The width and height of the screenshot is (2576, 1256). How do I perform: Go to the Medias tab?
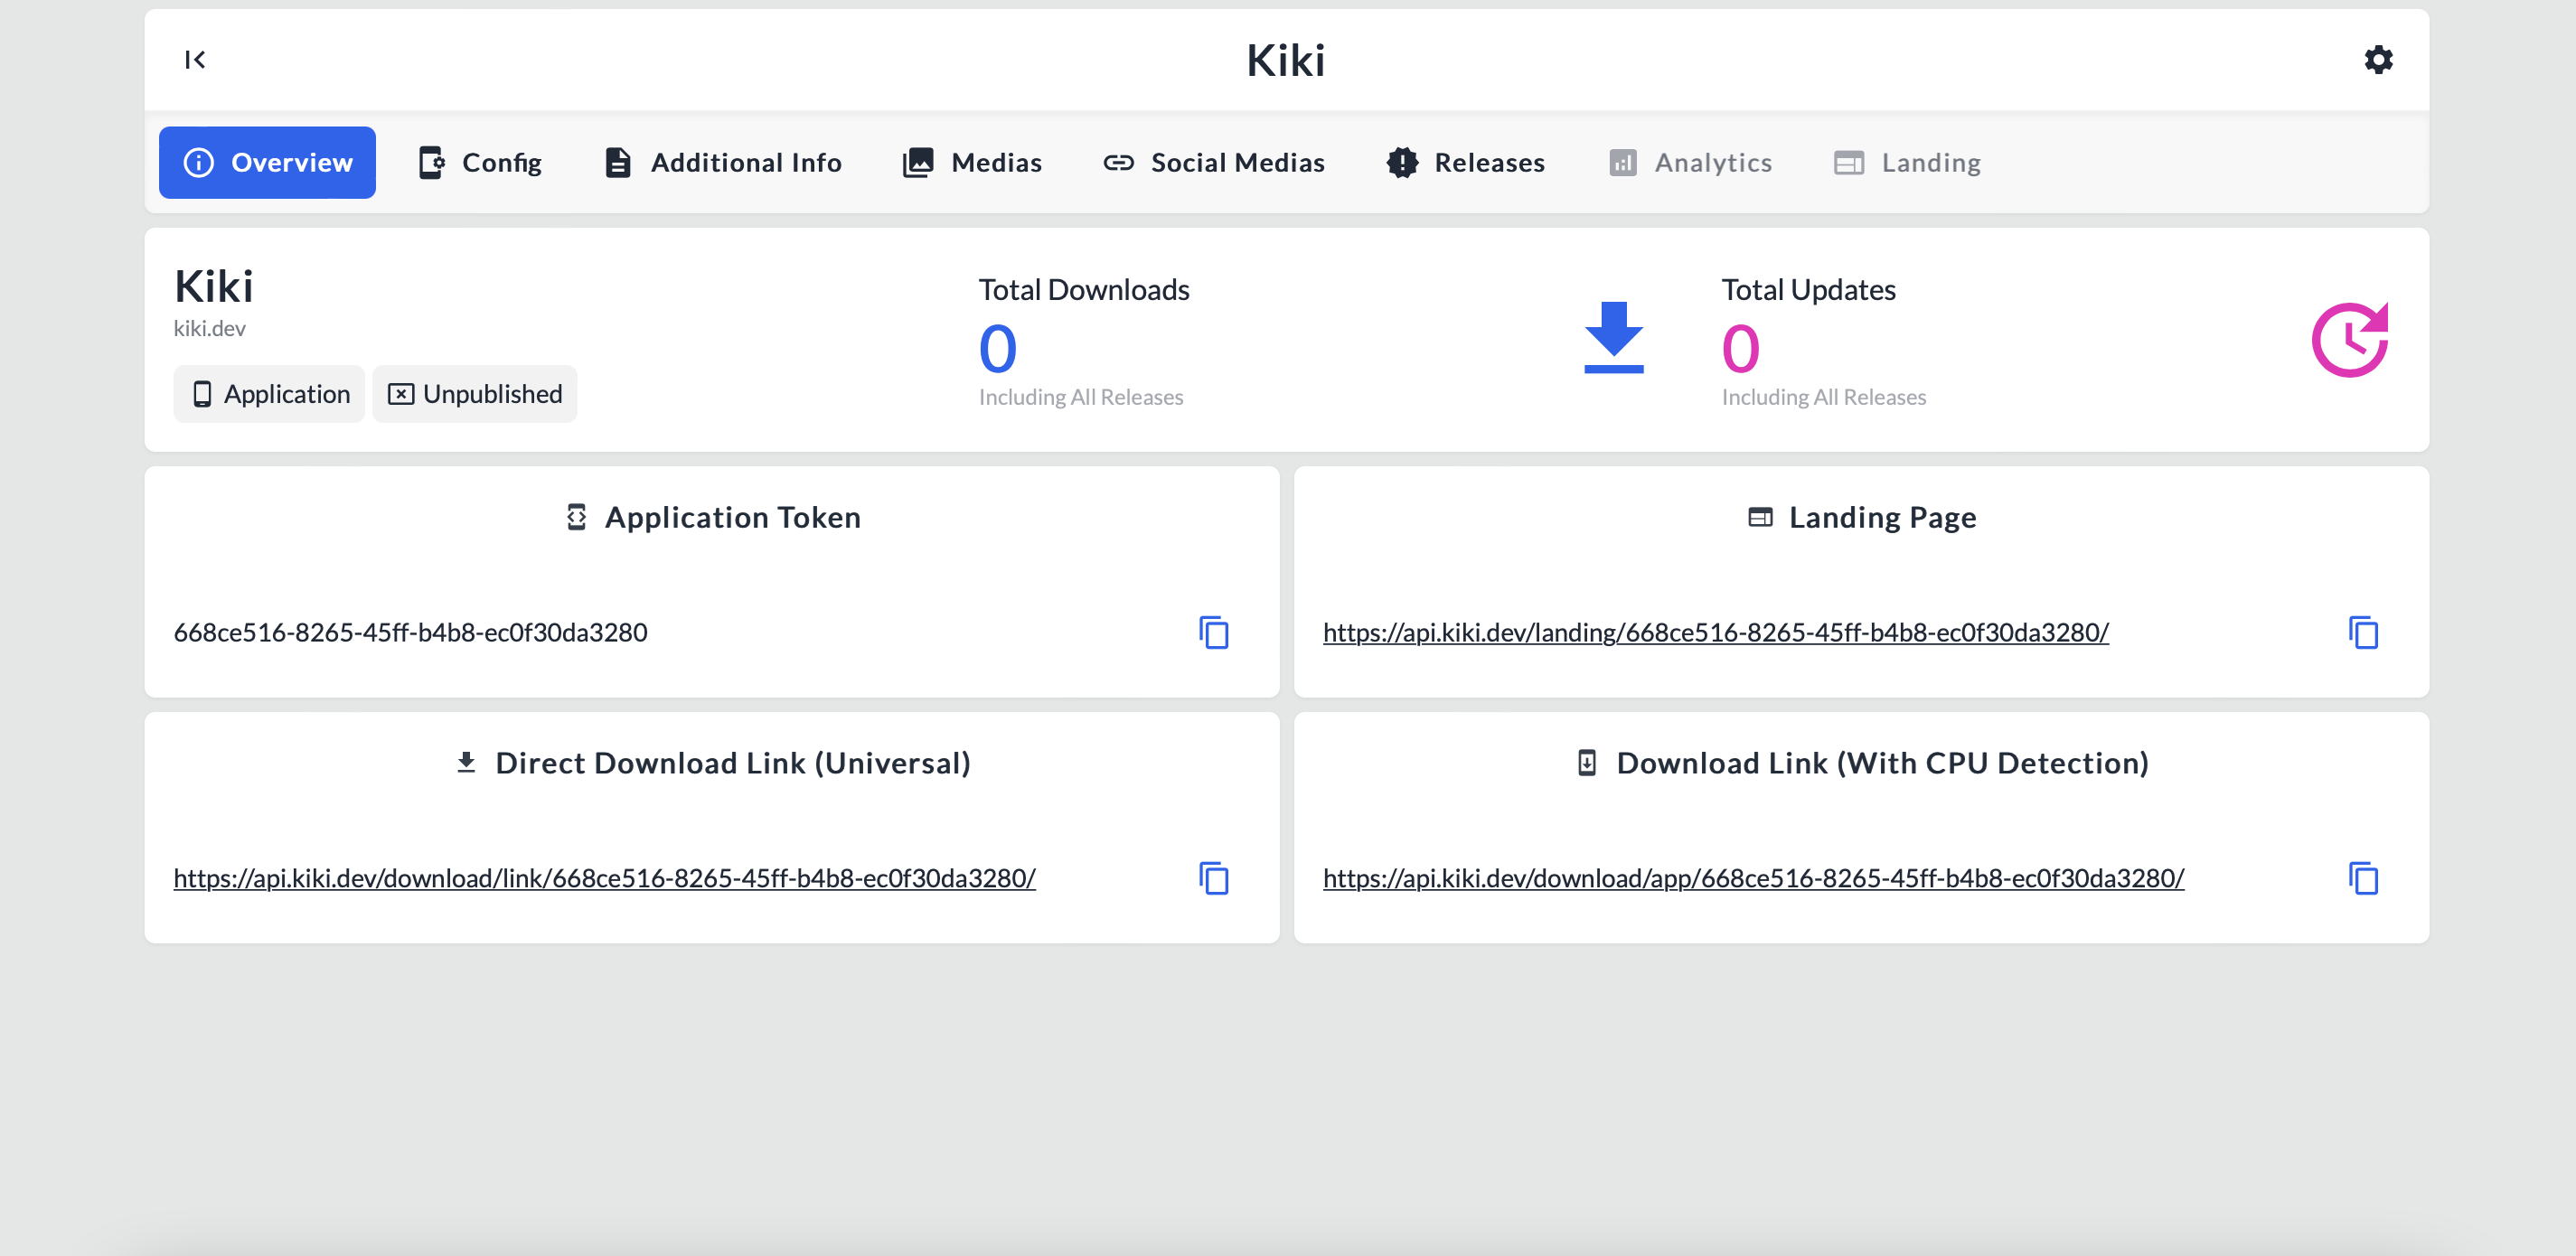(x=972, y=163)
